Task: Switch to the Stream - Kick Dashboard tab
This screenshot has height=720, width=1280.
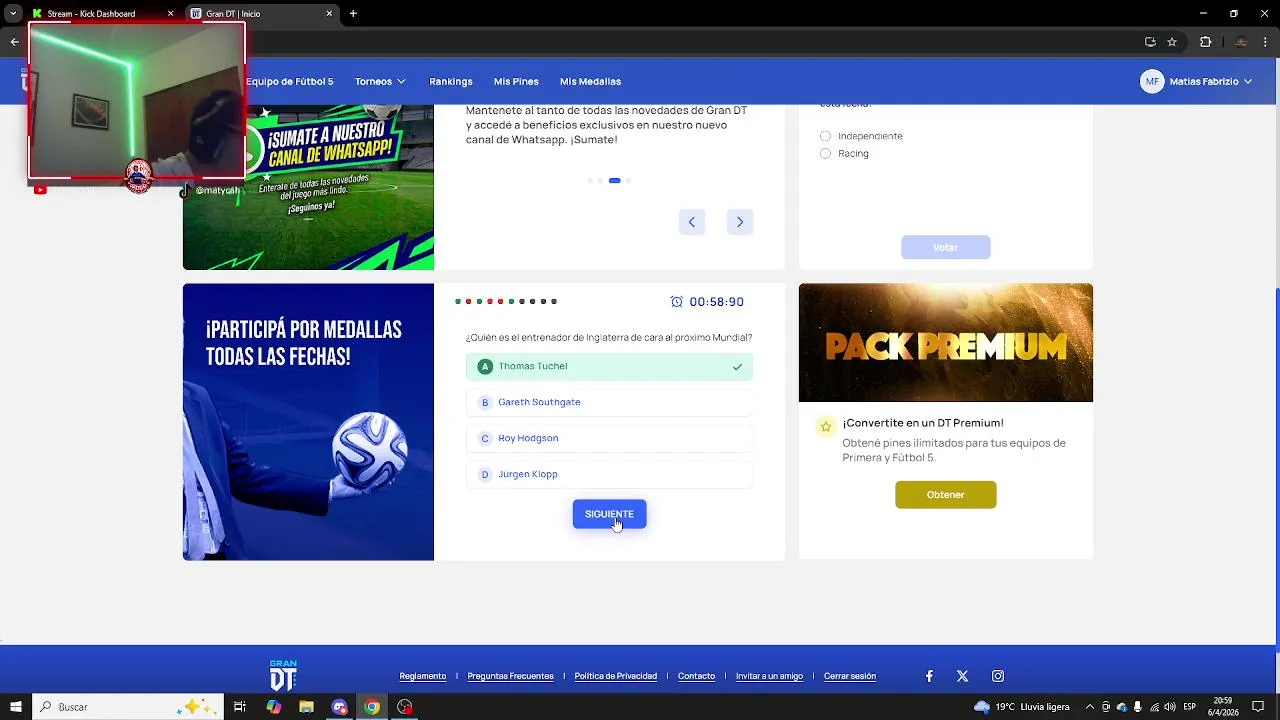Action: (102, 14)
